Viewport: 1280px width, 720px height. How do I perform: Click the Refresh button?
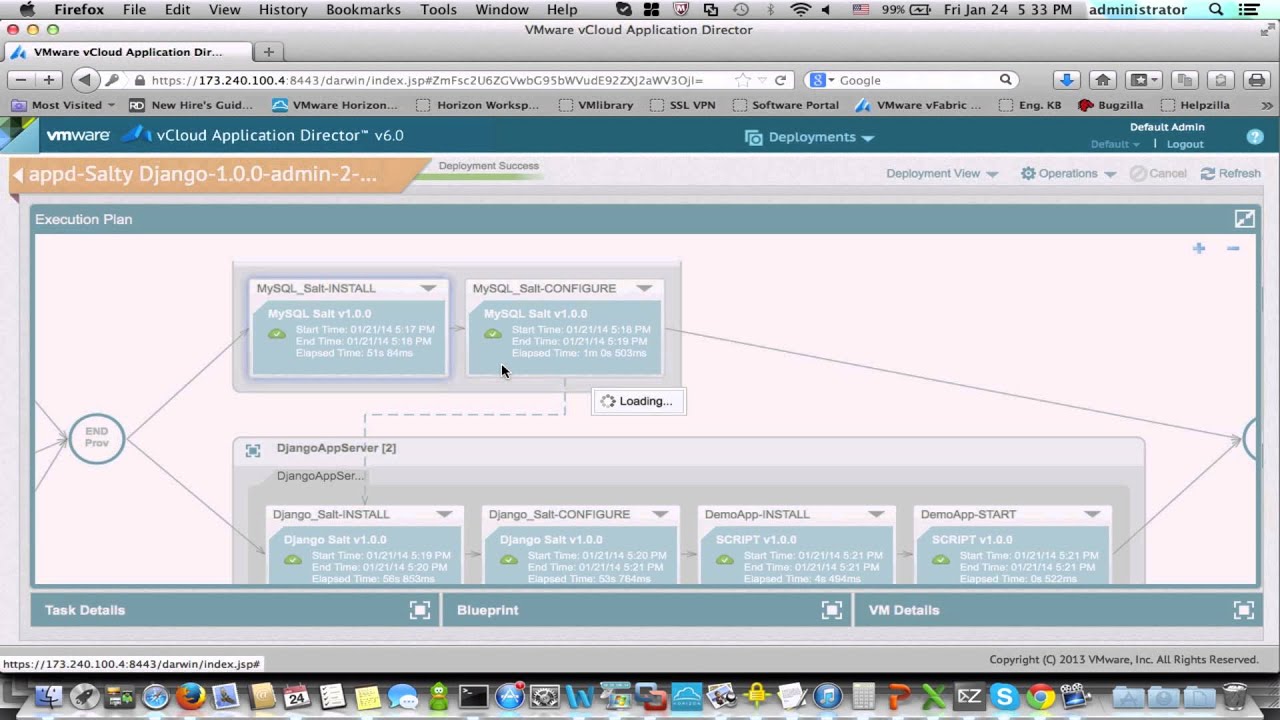point(1231,174)
